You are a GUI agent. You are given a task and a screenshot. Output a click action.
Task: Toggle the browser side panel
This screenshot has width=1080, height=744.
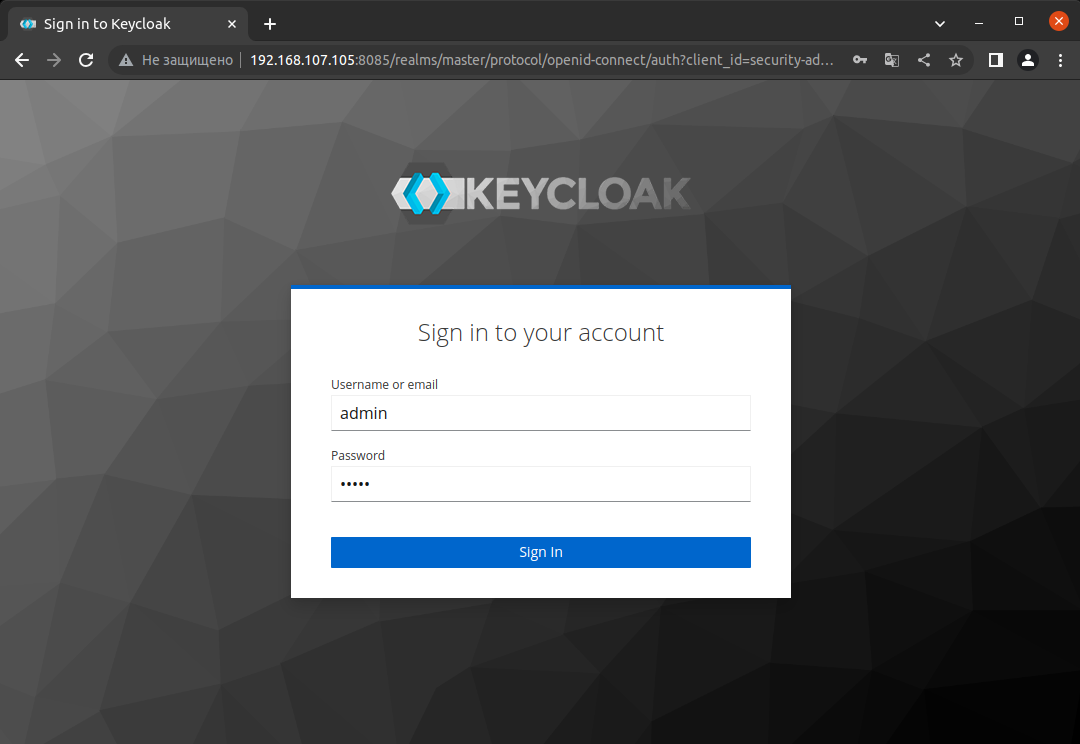click(995, 60)
